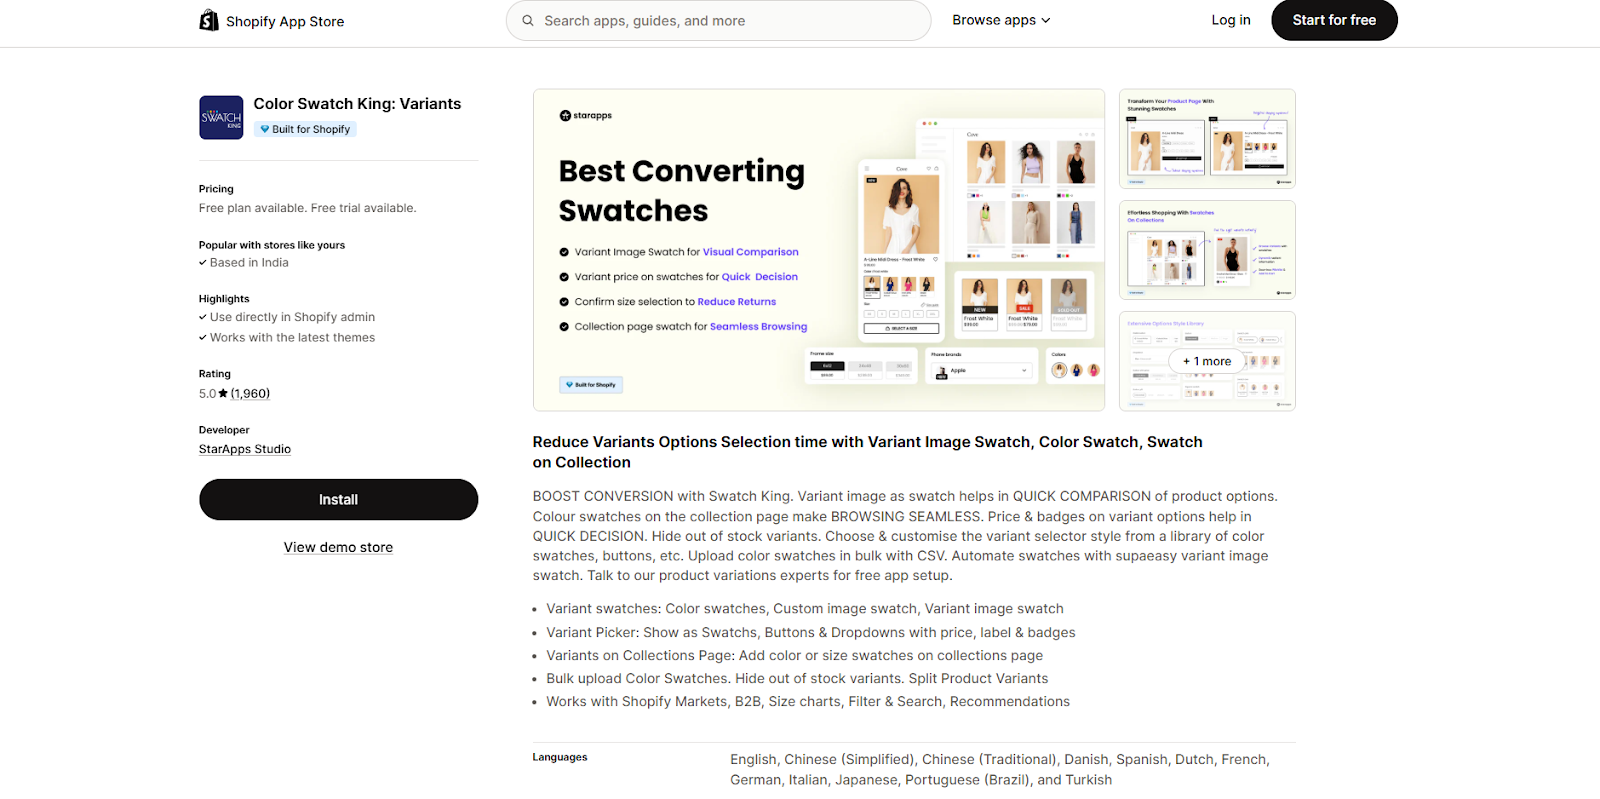Open the Transform Your Product Page thumbnail
The height and width of the screenshot is (799, 1600).
coord(1207,139)
